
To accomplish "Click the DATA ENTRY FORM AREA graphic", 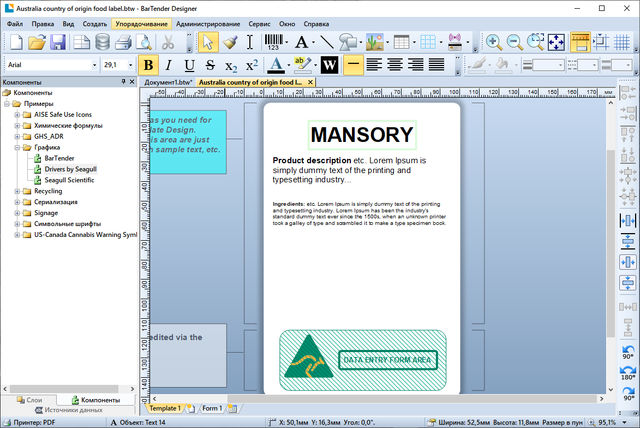I will (388, 360).
